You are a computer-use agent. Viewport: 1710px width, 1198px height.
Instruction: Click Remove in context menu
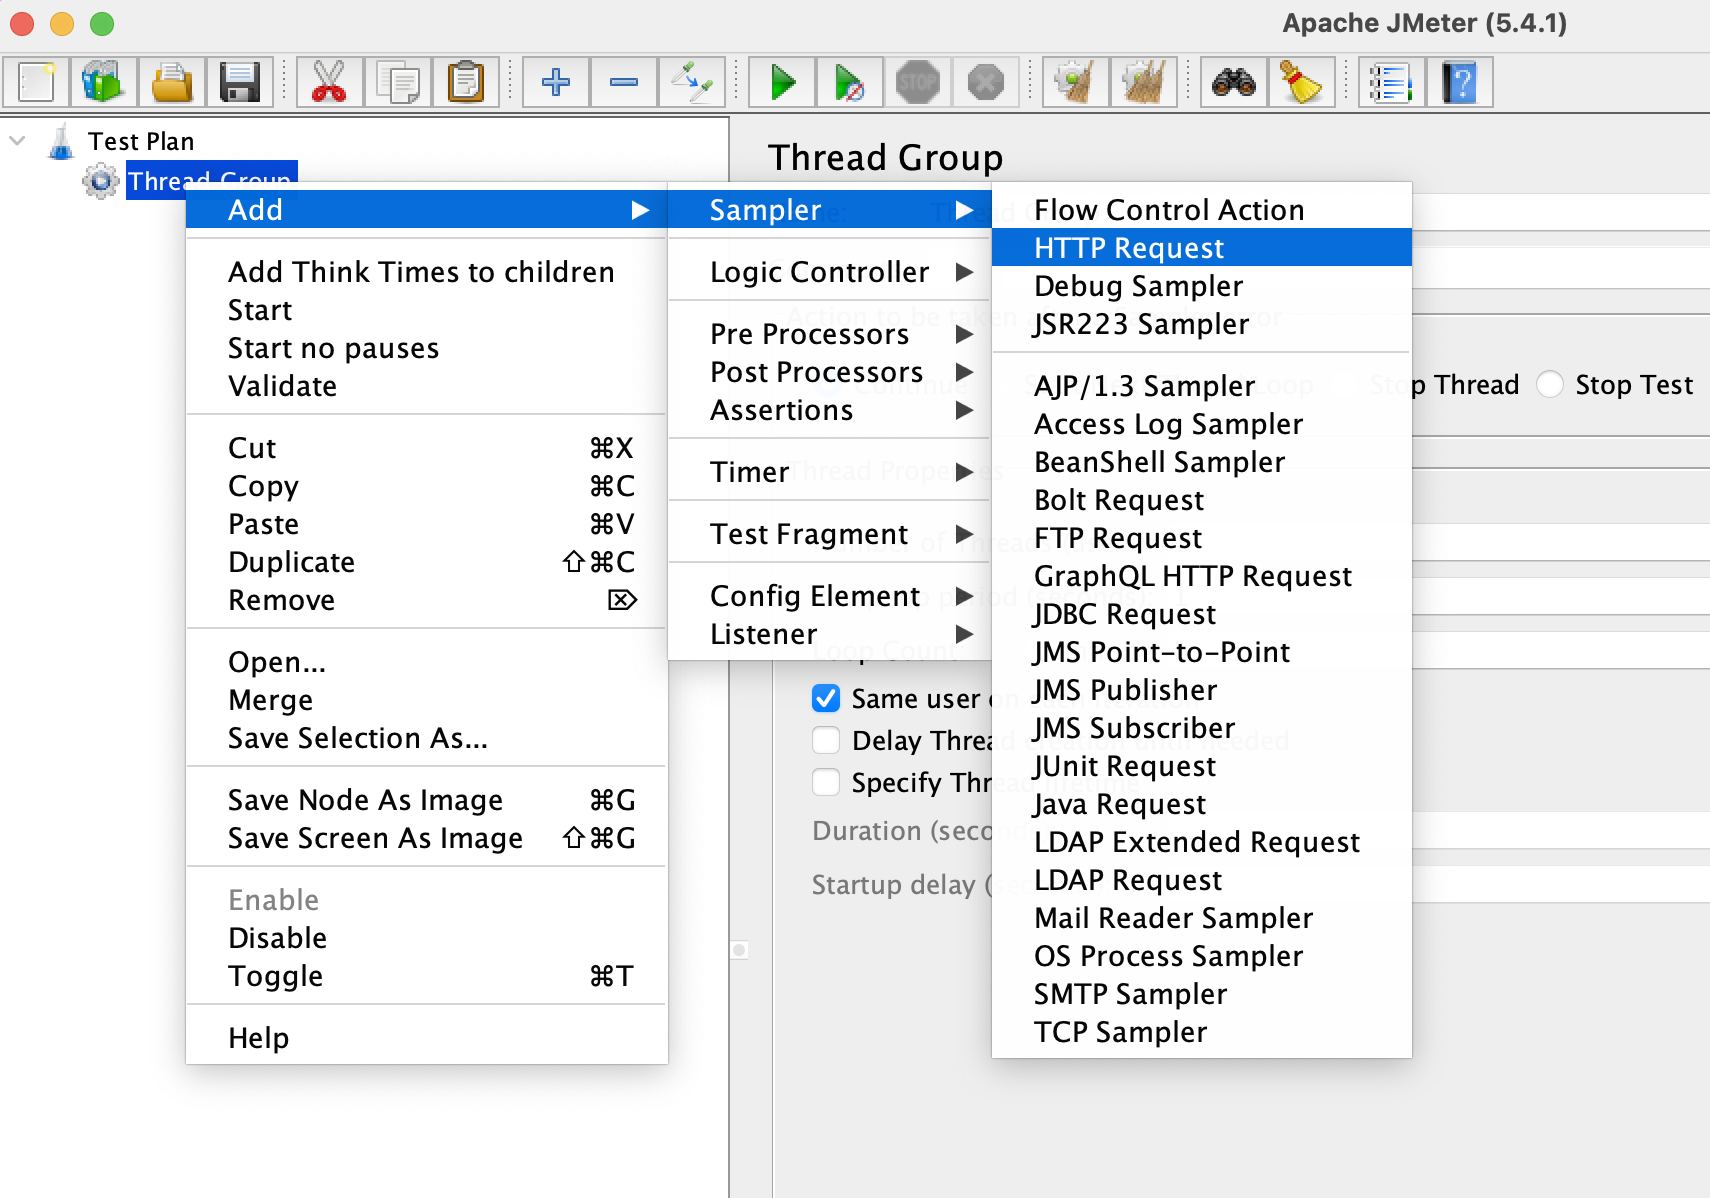point(427,600)
